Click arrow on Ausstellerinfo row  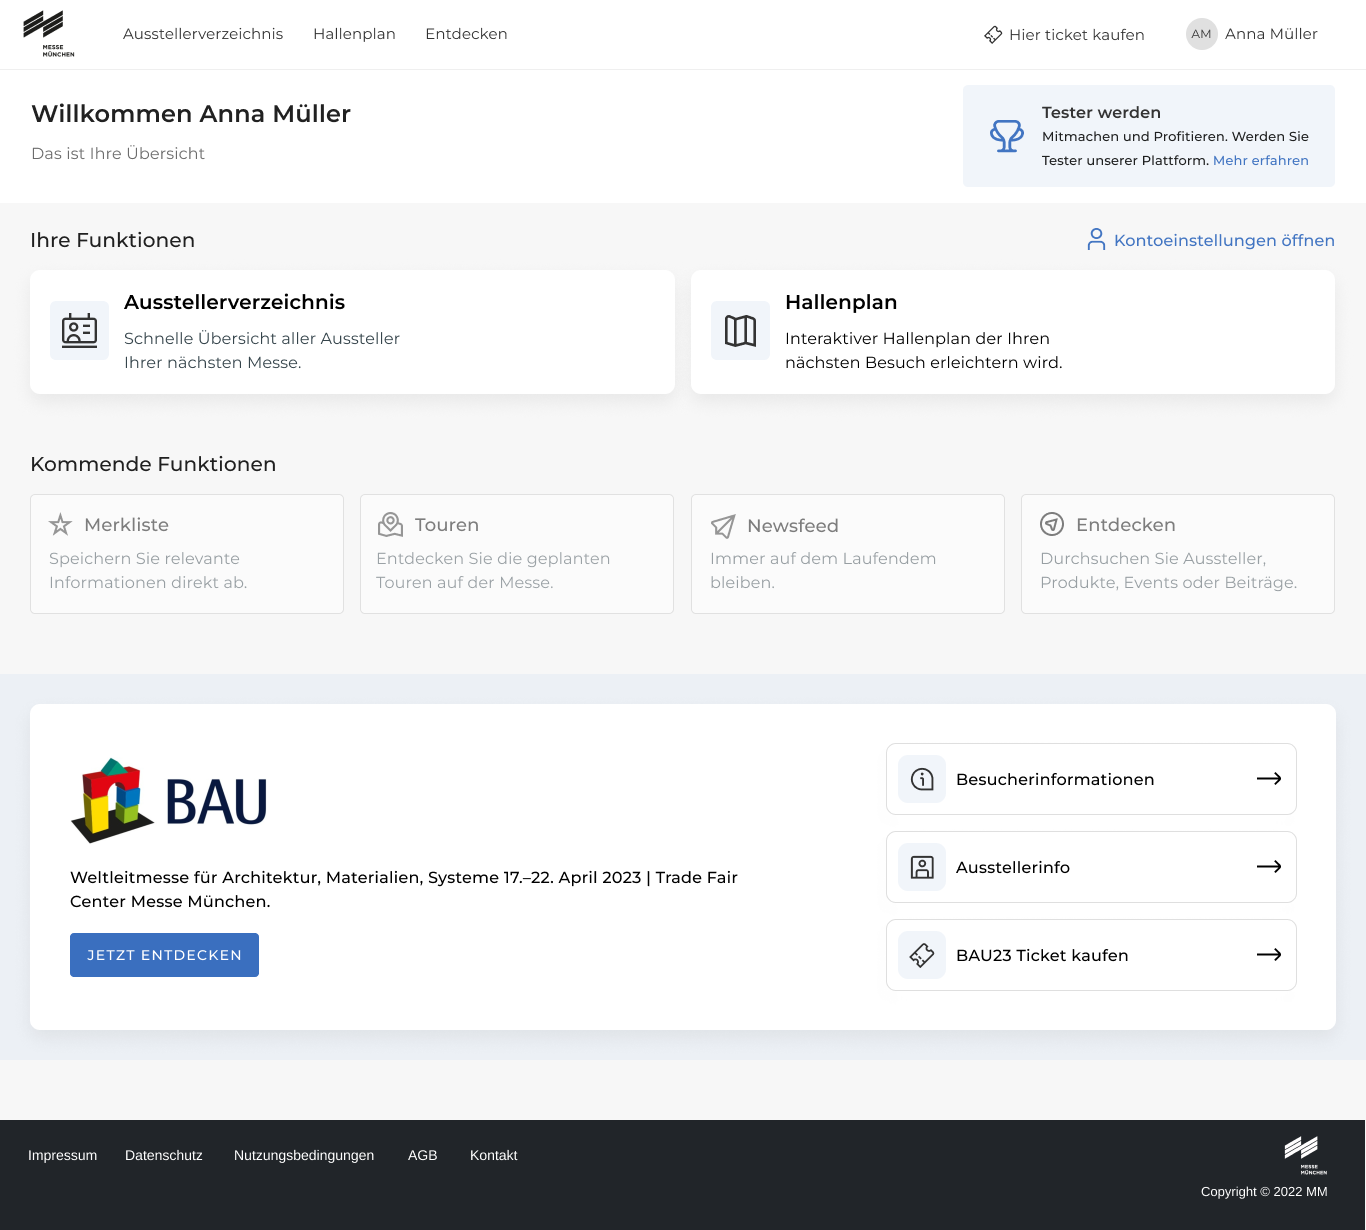(x=1269, y=867)
